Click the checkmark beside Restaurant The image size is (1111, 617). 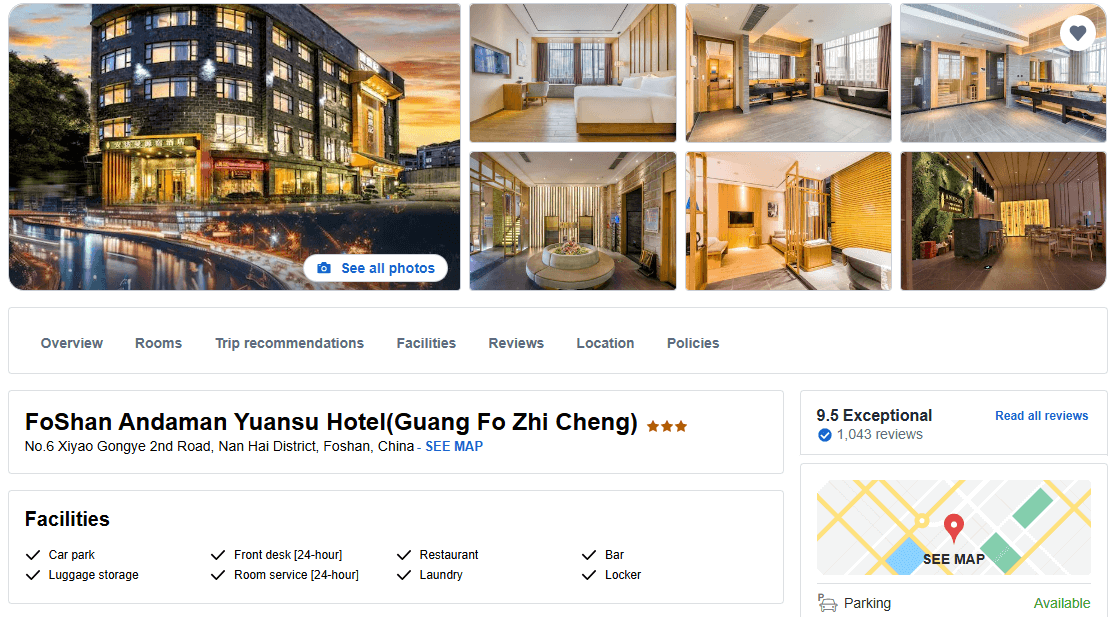pyautogui.click(x=404, y=555)
